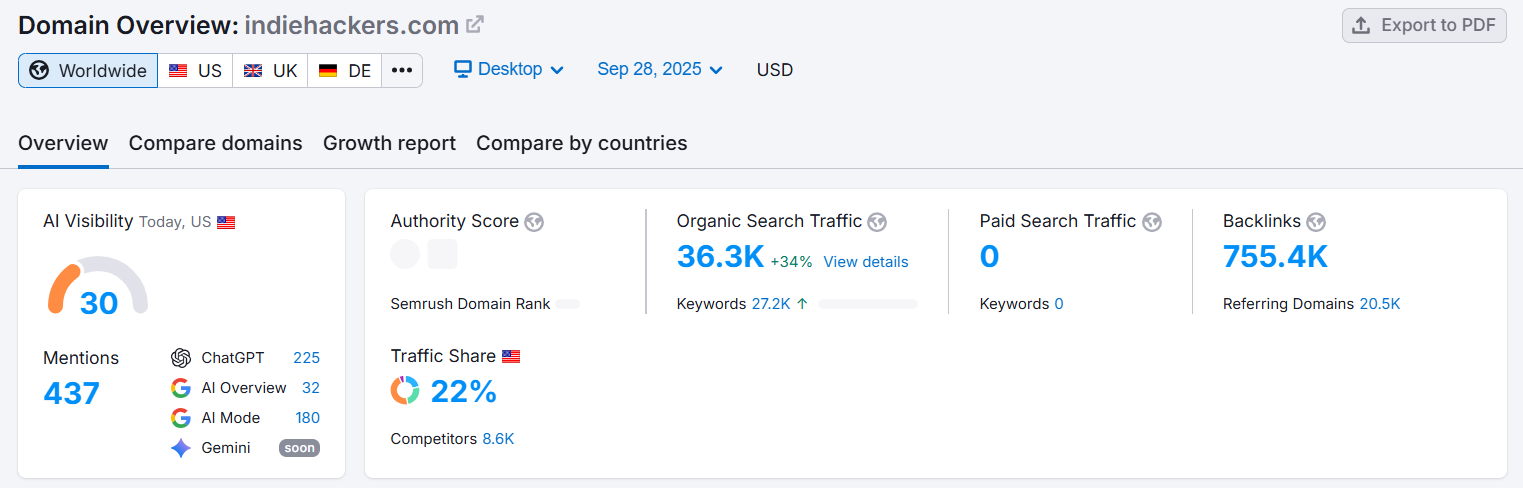Select the Overview tab
This screenshot has width=1523, height=488.
[63, 143]
